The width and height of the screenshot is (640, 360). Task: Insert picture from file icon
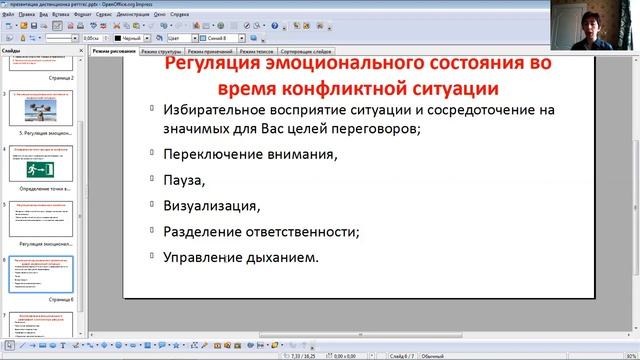(x=227, y=345)
